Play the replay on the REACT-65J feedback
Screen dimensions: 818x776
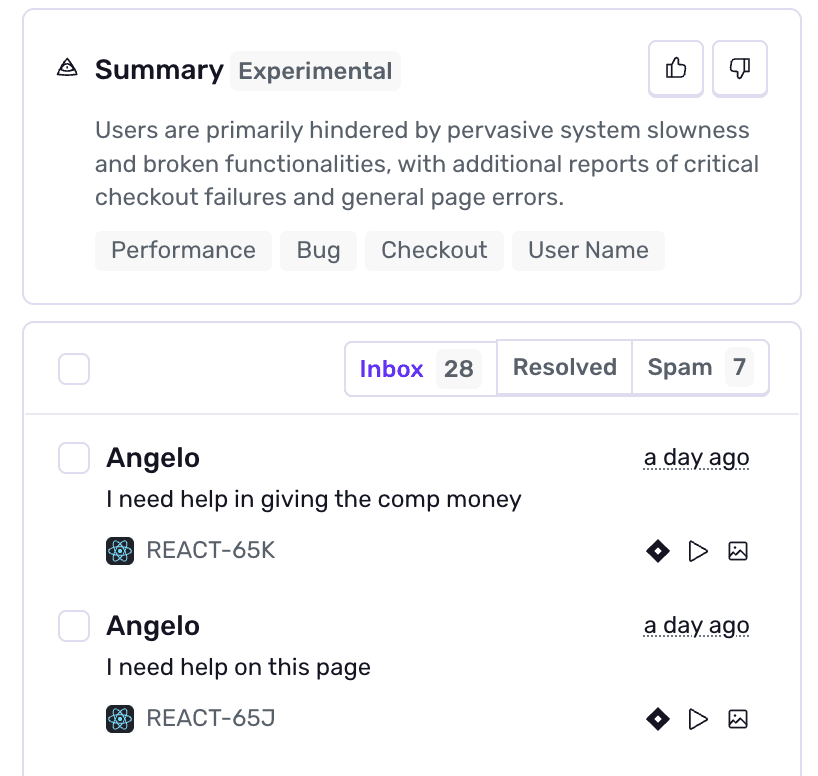(x=698, y=718)
